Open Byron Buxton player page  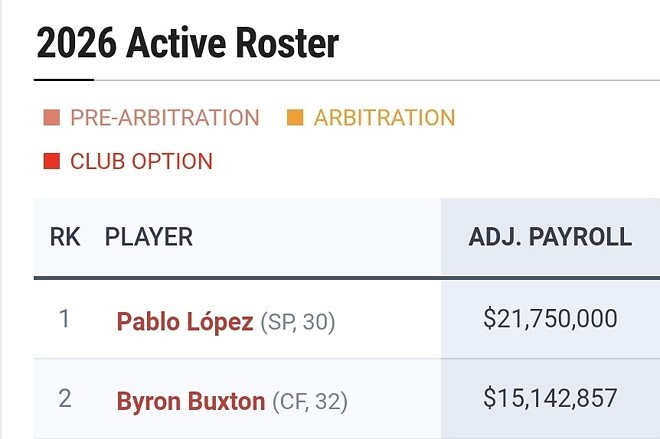coord(191,401)
